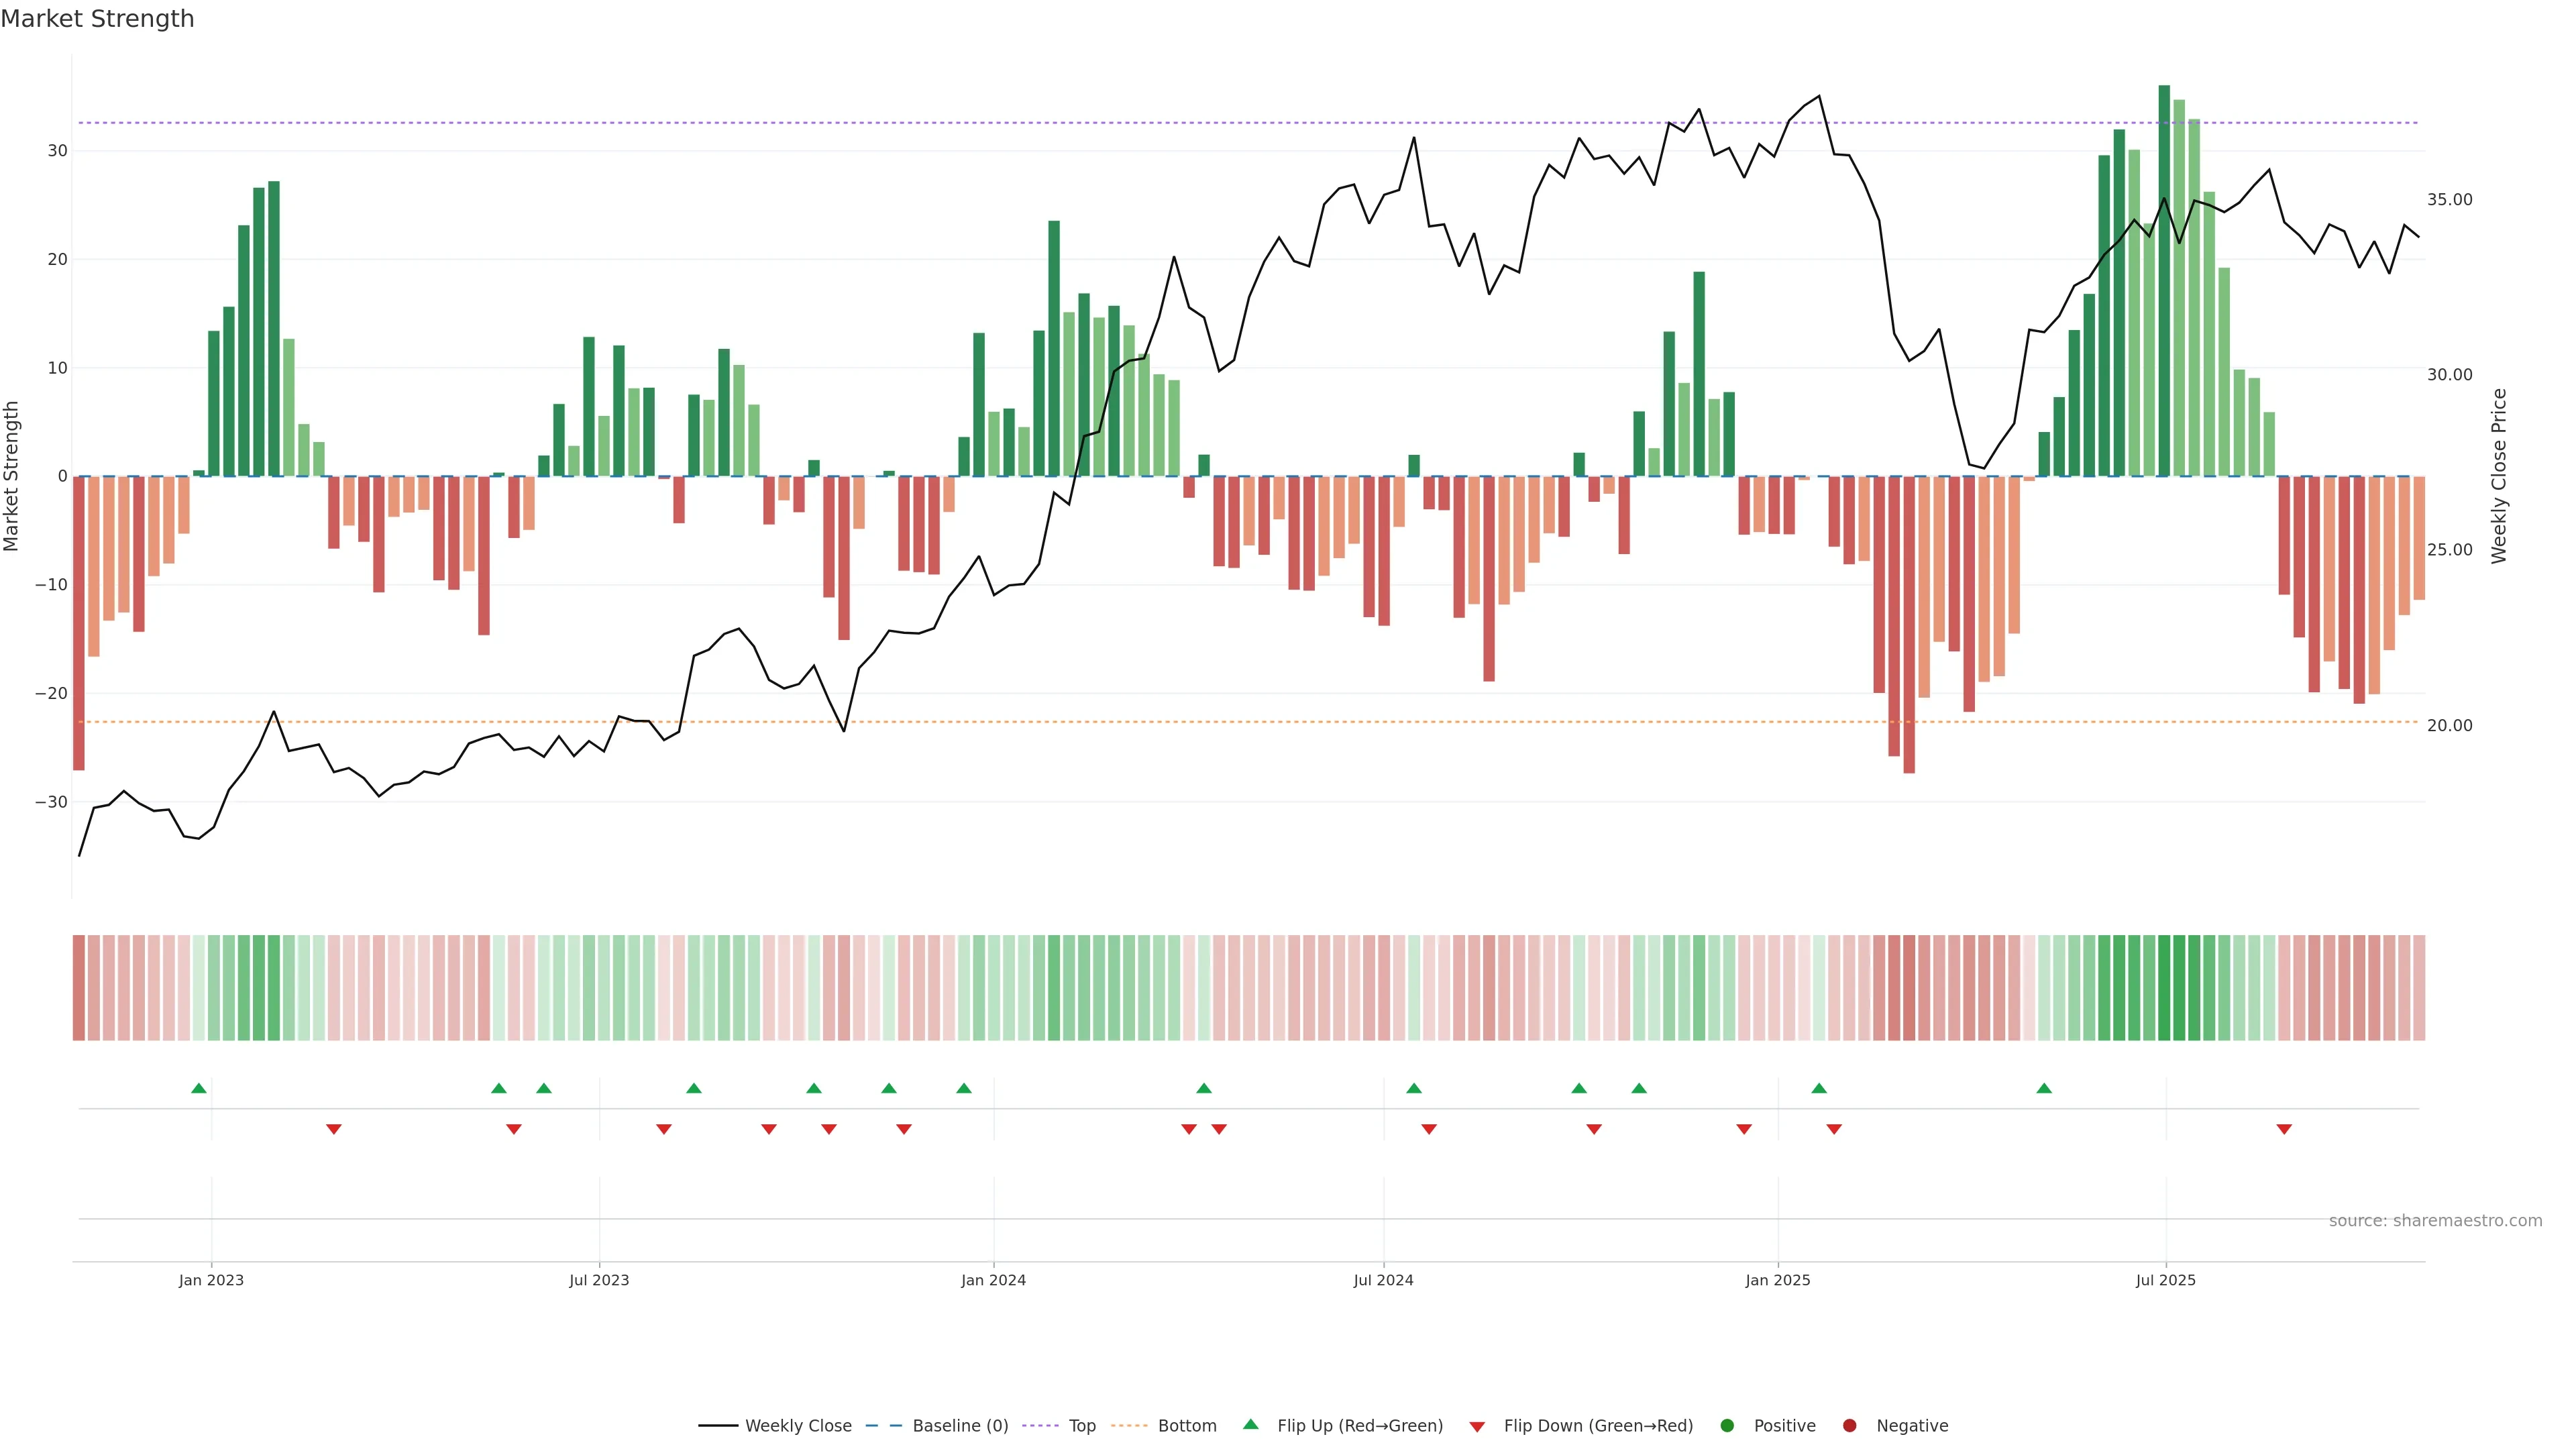Click the Market Strength chart title
Viewport: 2576px width, 1449px height.
point(97,19)
